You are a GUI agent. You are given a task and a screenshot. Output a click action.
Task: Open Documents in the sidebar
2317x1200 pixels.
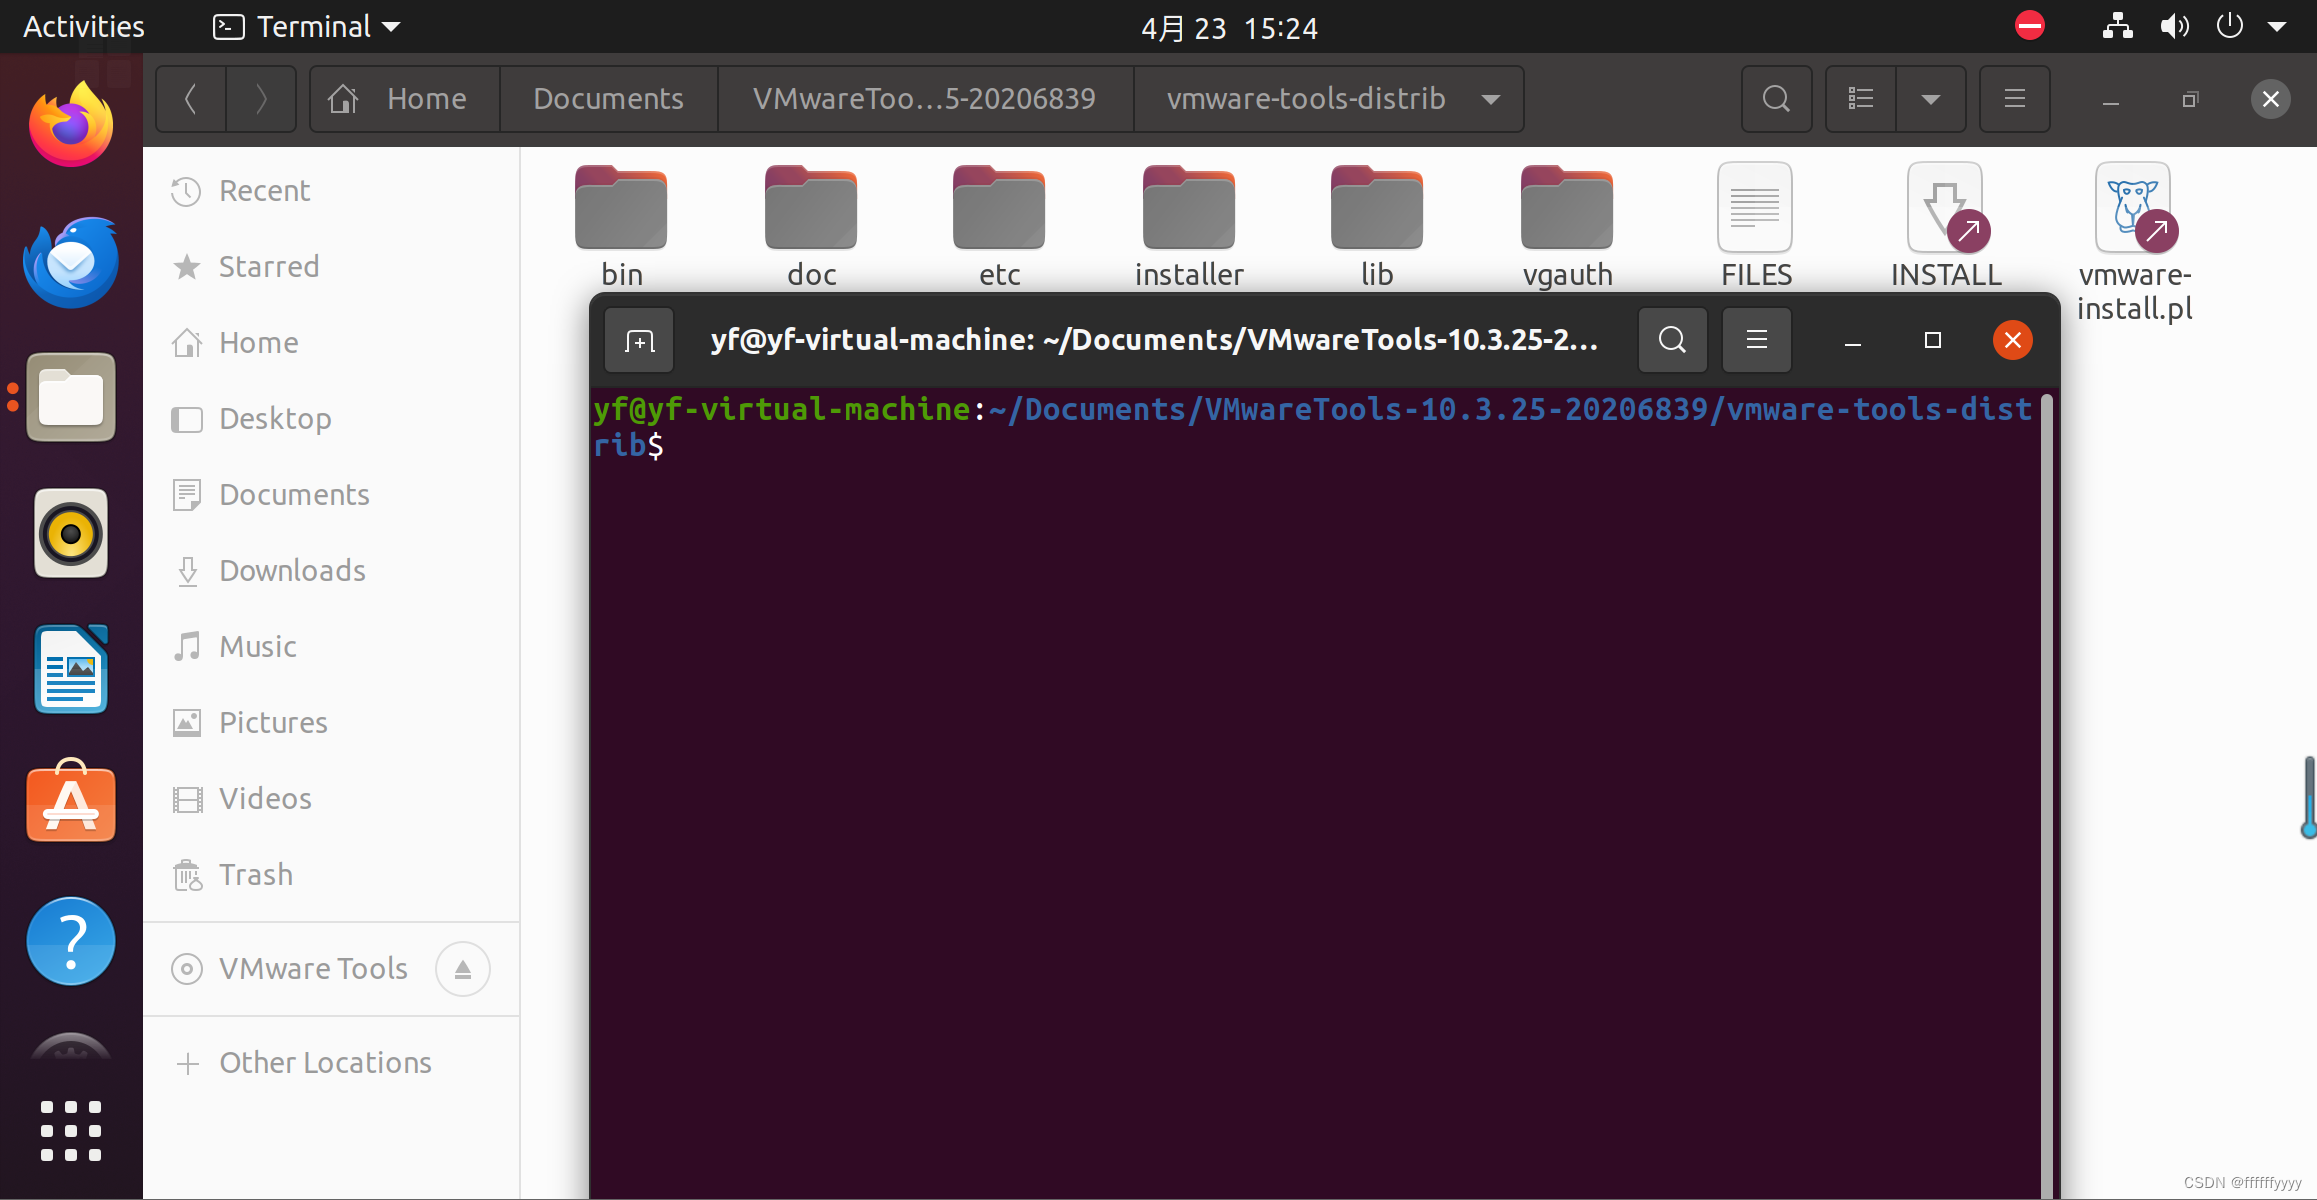tap(331, 495)
